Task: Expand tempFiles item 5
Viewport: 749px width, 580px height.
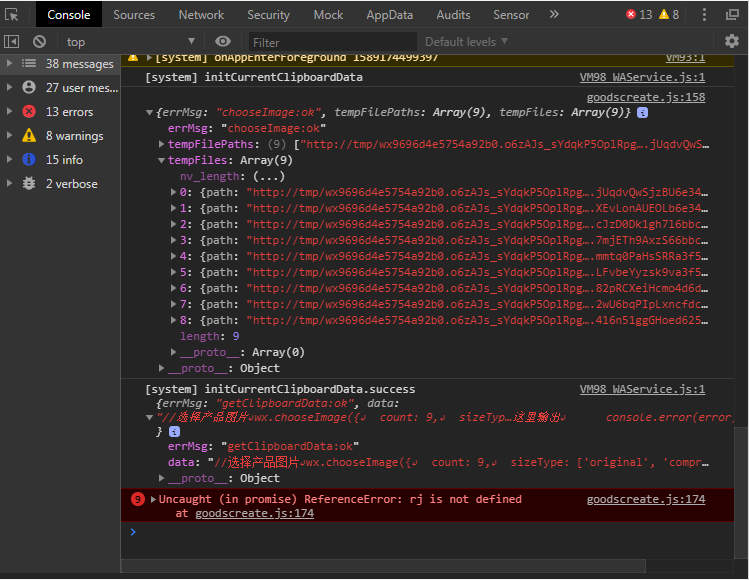Action: point(174,272)
